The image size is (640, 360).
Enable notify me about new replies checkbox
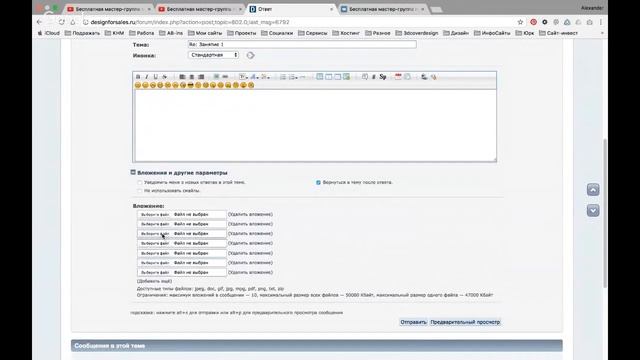tap(140, 182)
